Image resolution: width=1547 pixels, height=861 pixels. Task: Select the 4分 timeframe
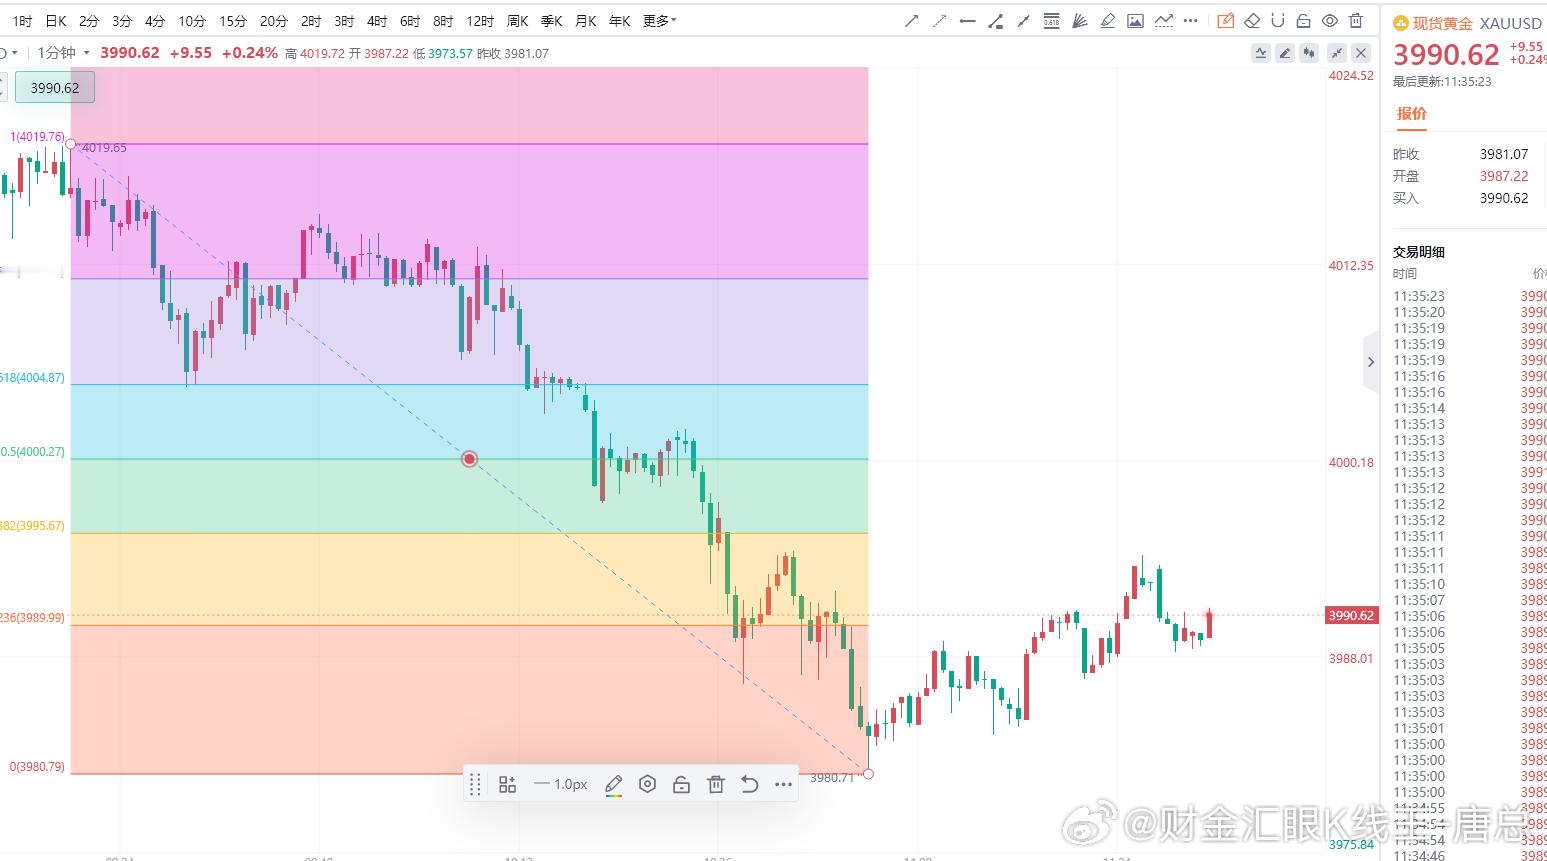point(155,21)
